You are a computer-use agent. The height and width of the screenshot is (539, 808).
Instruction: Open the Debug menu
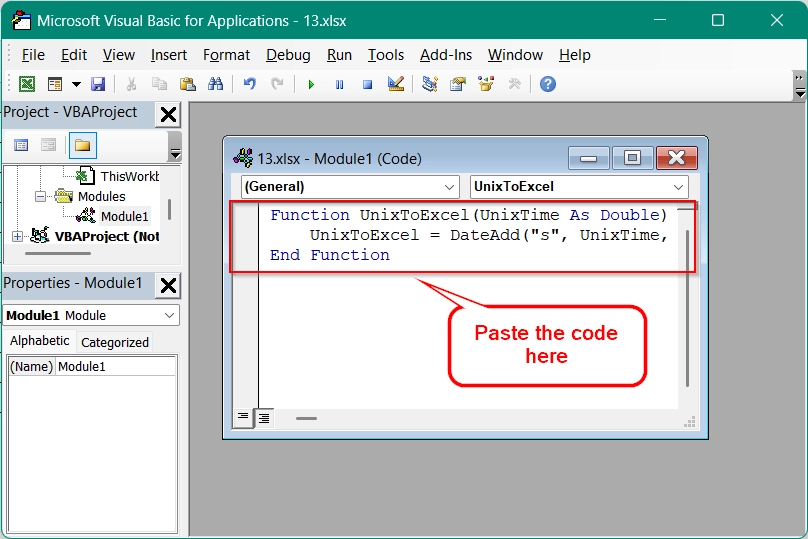pyautogui.click(x=288, y=55)
